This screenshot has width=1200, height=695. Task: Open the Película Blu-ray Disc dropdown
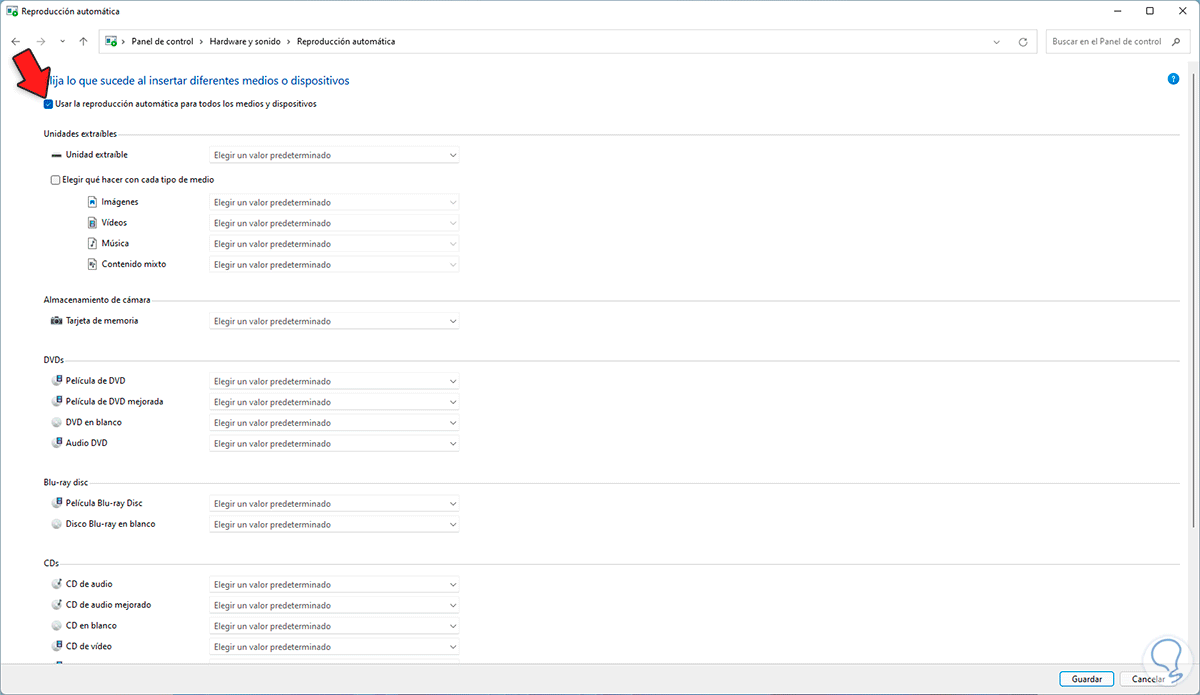[334, 504]
